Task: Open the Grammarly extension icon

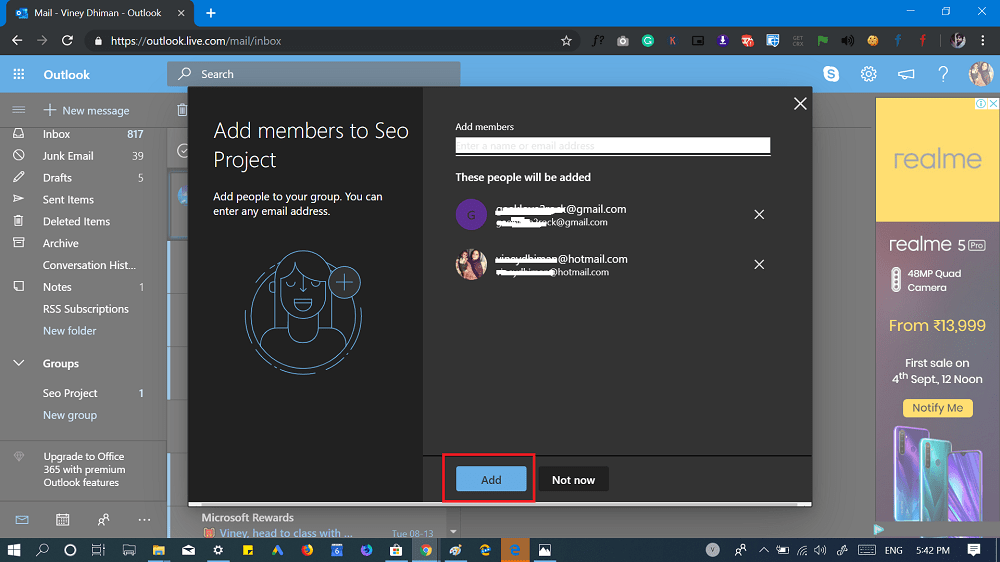Action: coord(647,41)
